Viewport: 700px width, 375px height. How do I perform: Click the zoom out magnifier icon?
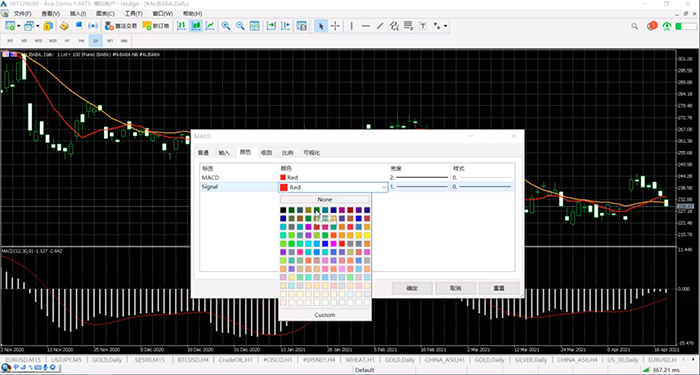pos(240,26)
